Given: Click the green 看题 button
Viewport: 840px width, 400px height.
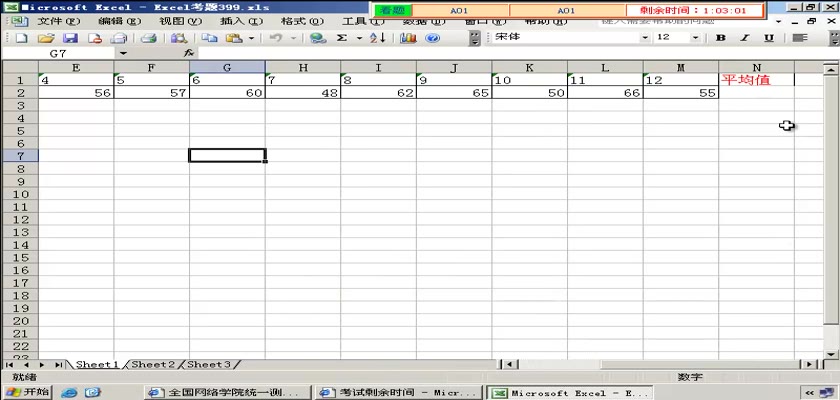Looking at the screenshot, I should click(x=393, y=11).
